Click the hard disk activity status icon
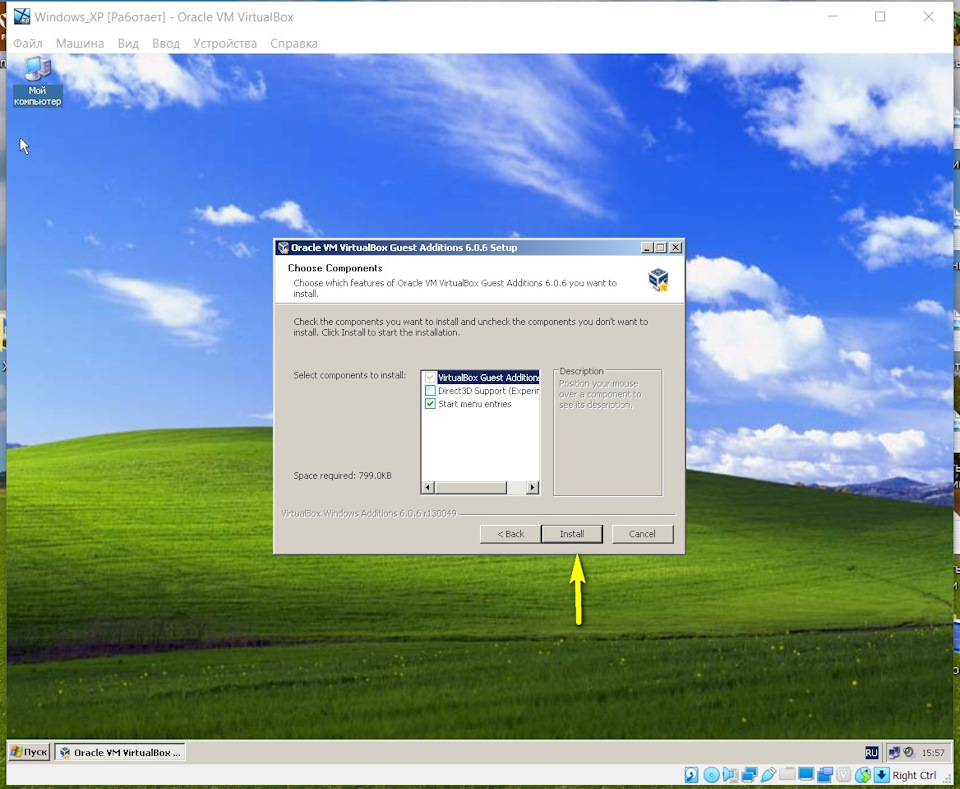960x789 pixels. (x=691, y=775)
